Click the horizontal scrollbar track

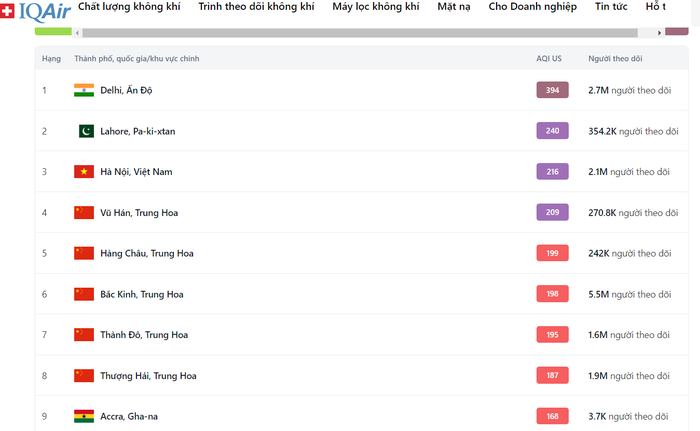[360, 33]
